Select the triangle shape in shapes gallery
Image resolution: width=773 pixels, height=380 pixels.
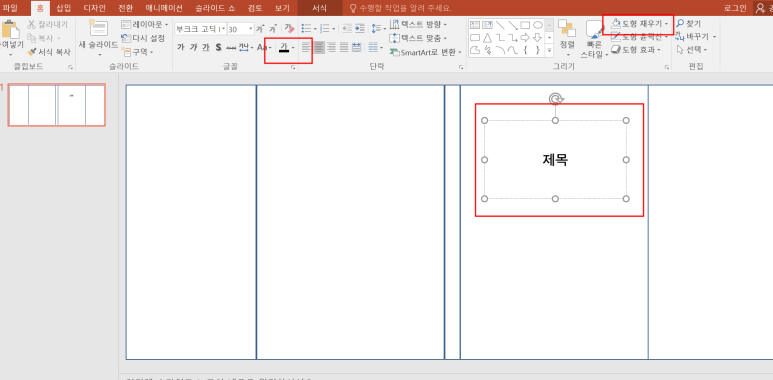click(x=488, y=37)
